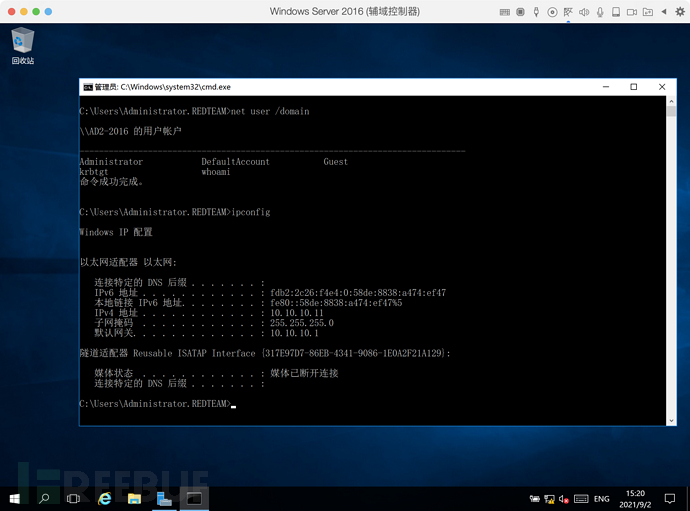
Task: Maximize the cmd.exe window
Action: click(634, 87)
